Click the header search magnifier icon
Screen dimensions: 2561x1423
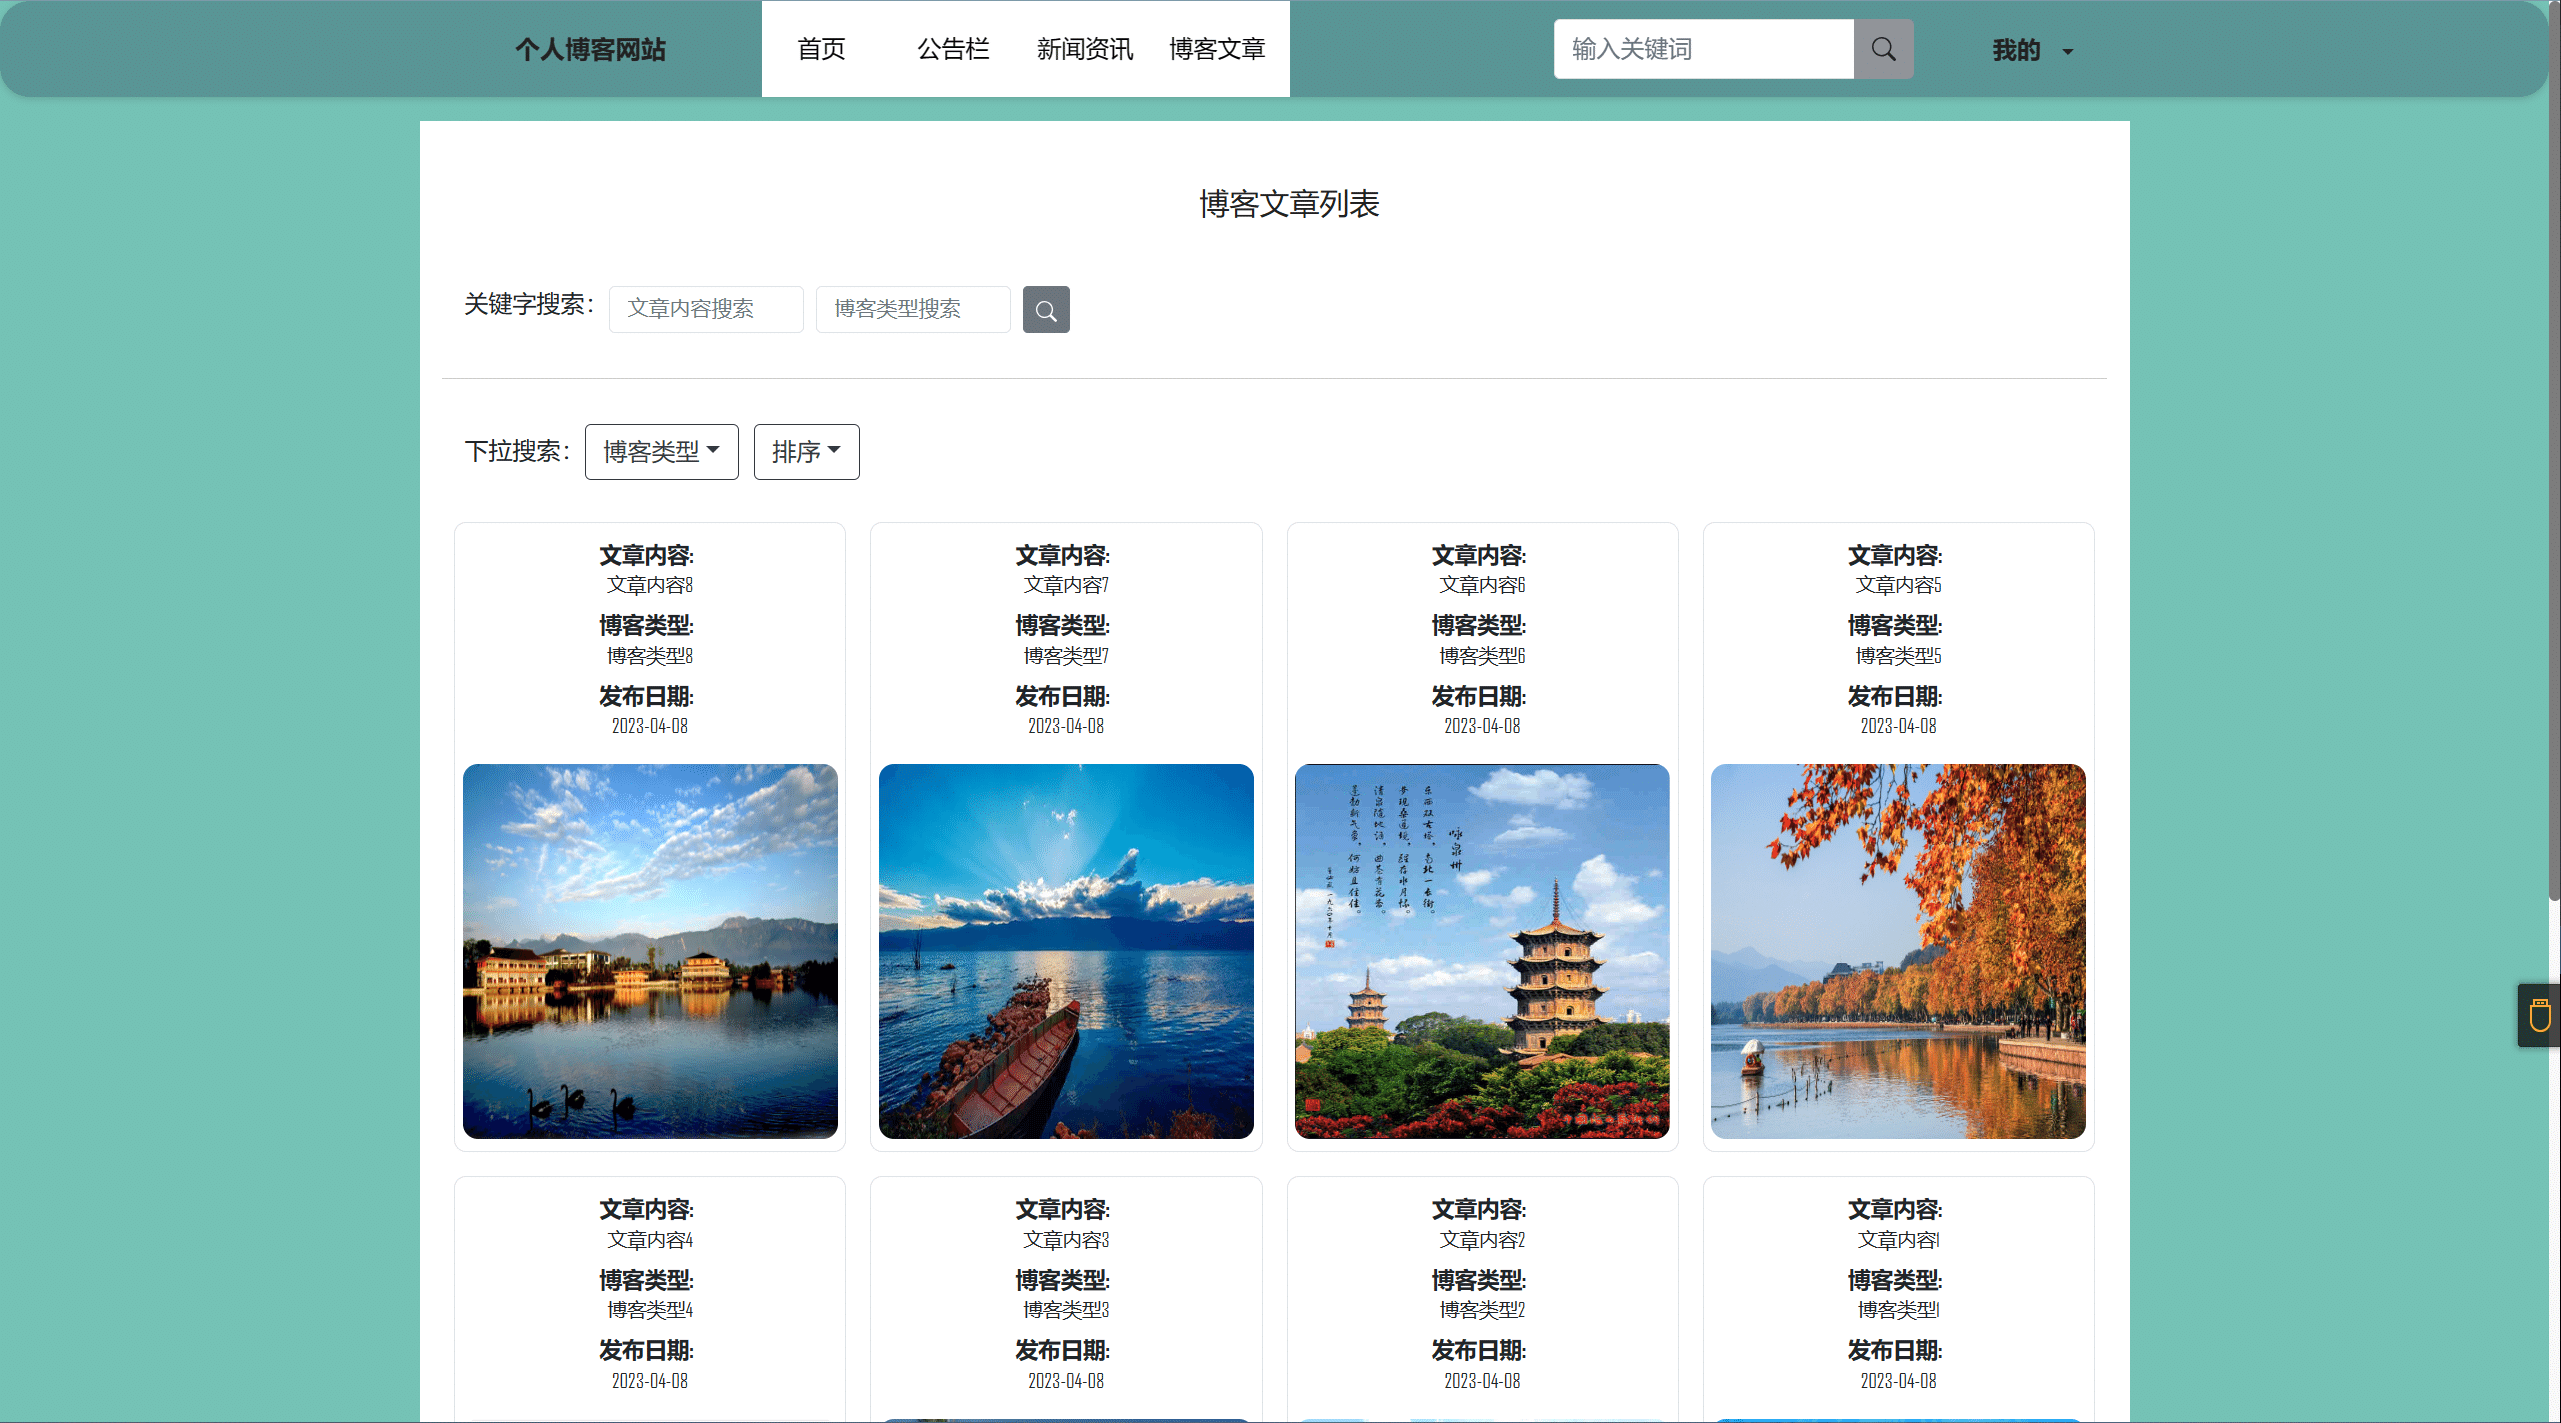tap(1883, 49)
